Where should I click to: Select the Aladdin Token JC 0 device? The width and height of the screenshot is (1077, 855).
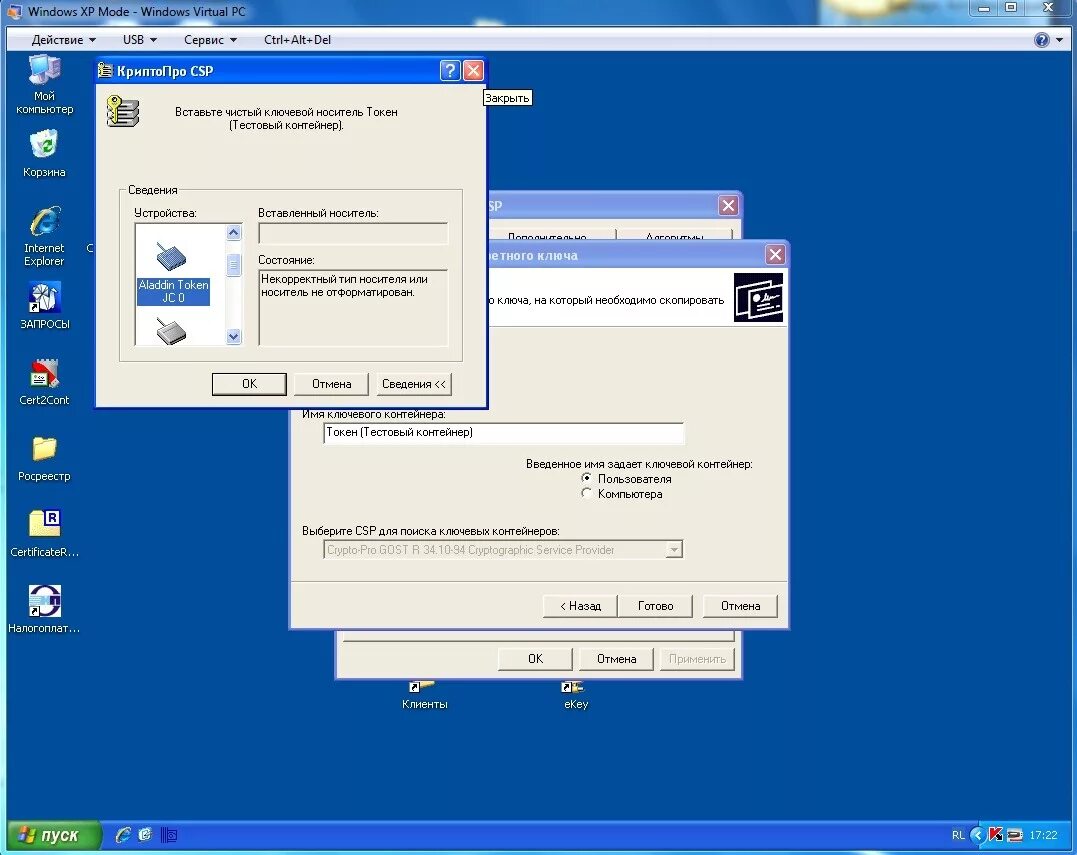[173, 273]
